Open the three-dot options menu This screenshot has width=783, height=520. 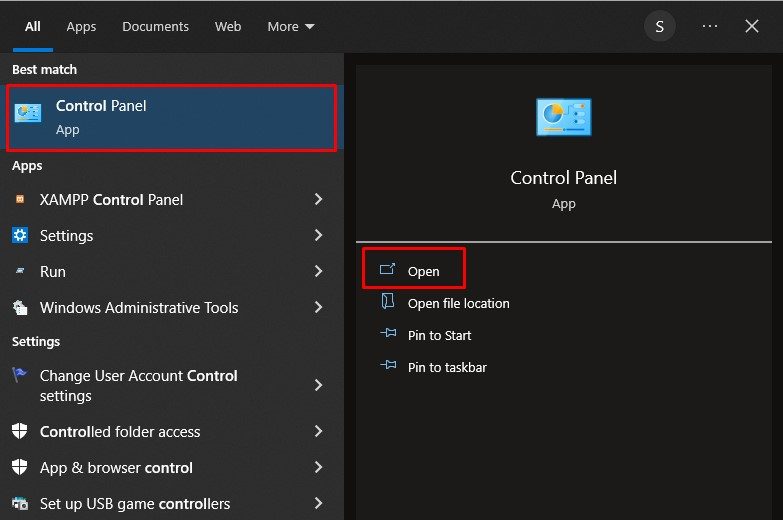coord(710,26)
